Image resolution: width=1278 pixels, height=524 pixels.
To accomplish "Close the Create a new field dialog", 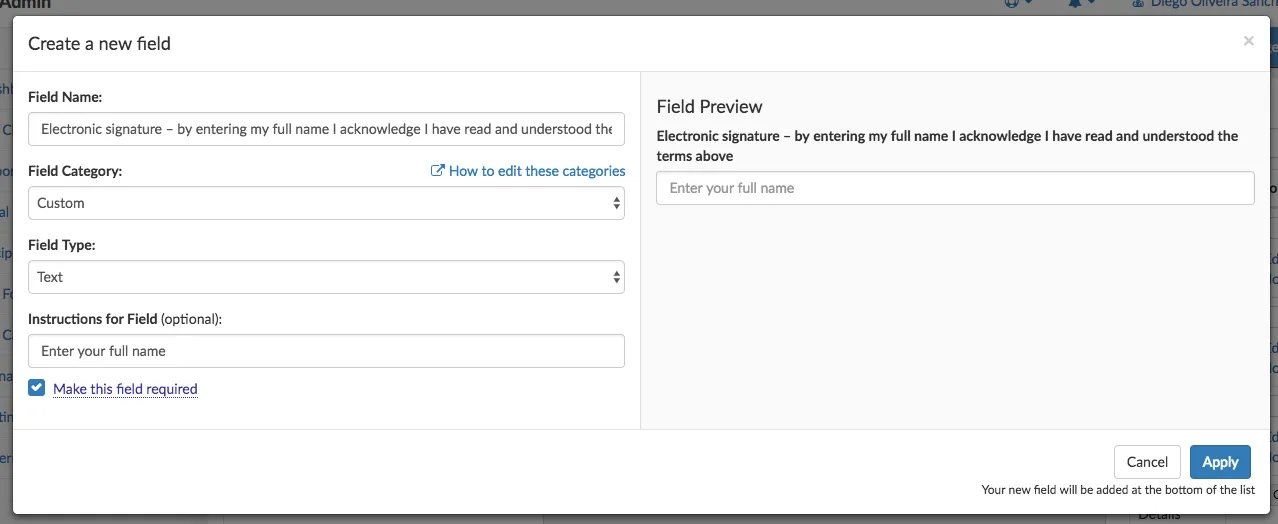I will tap(1248, 41).
